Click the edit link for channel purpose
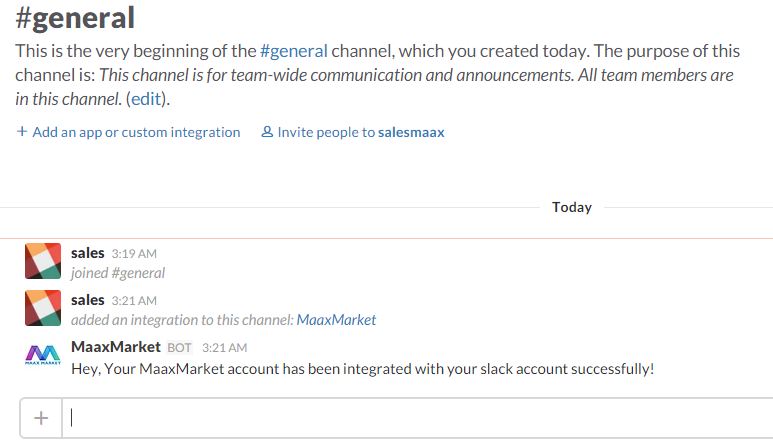The height and width of the screenshot is (445, 773). [146, 99]
